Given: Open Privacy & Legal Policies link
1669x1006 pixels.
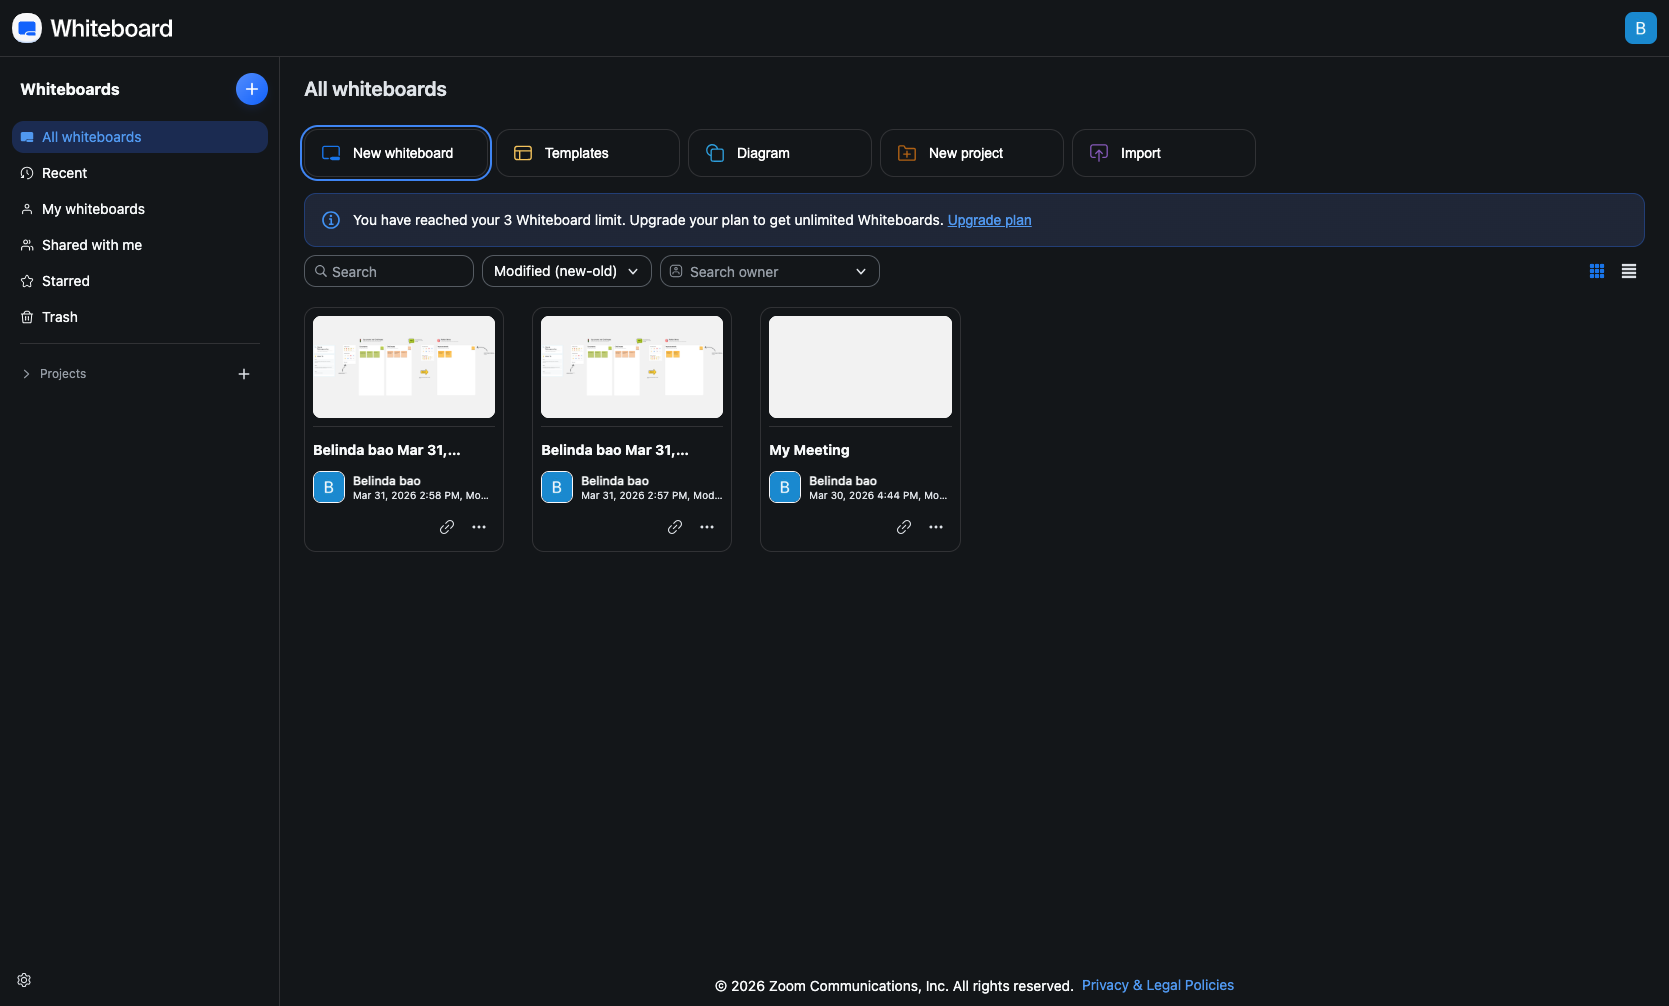Looking at the screenshot, I should (1158, 985).
